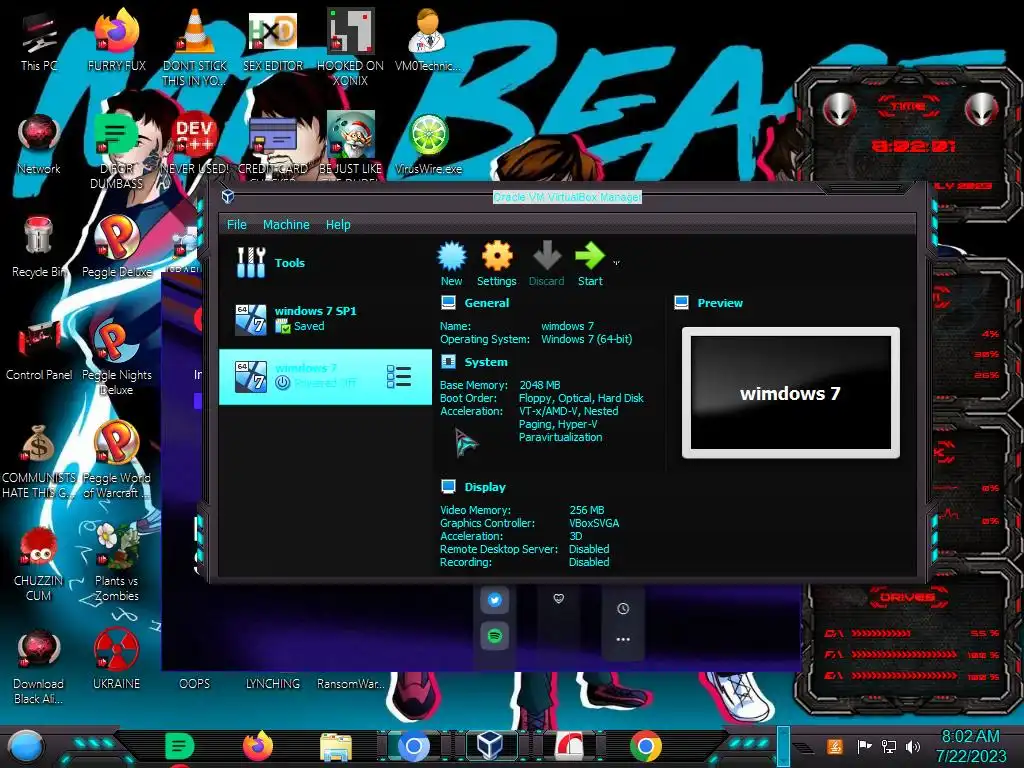Image resolution: width=1024 pixels, height=768 pixels.
Task: Open the UKRAINE radiation desktop icon
Action: click(x=116, y=660)
